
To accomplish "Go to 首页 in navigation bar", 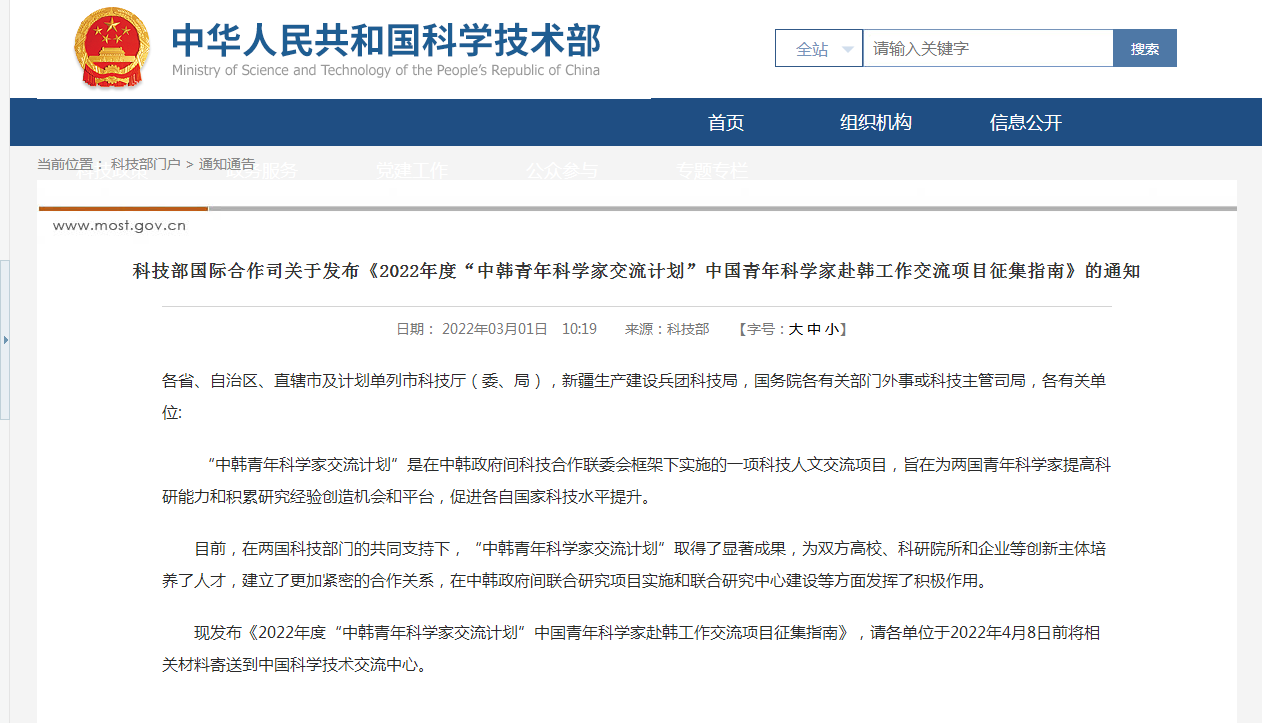I will [x=726, y=123].
